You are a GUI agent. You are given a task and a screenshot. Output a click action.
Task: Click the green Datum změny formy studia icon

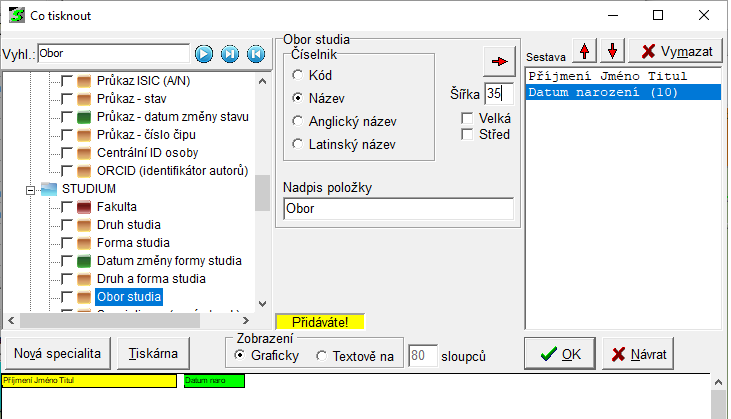pyautogui.click(x=85, y=261)
